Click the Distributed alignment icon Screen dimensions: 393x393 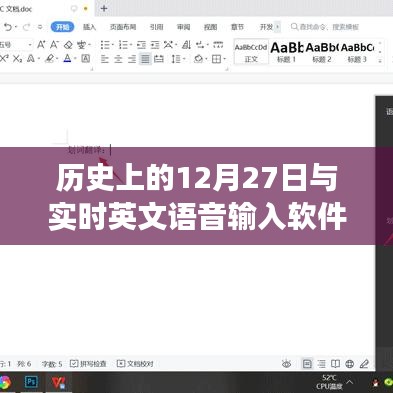tap(159, 59)
